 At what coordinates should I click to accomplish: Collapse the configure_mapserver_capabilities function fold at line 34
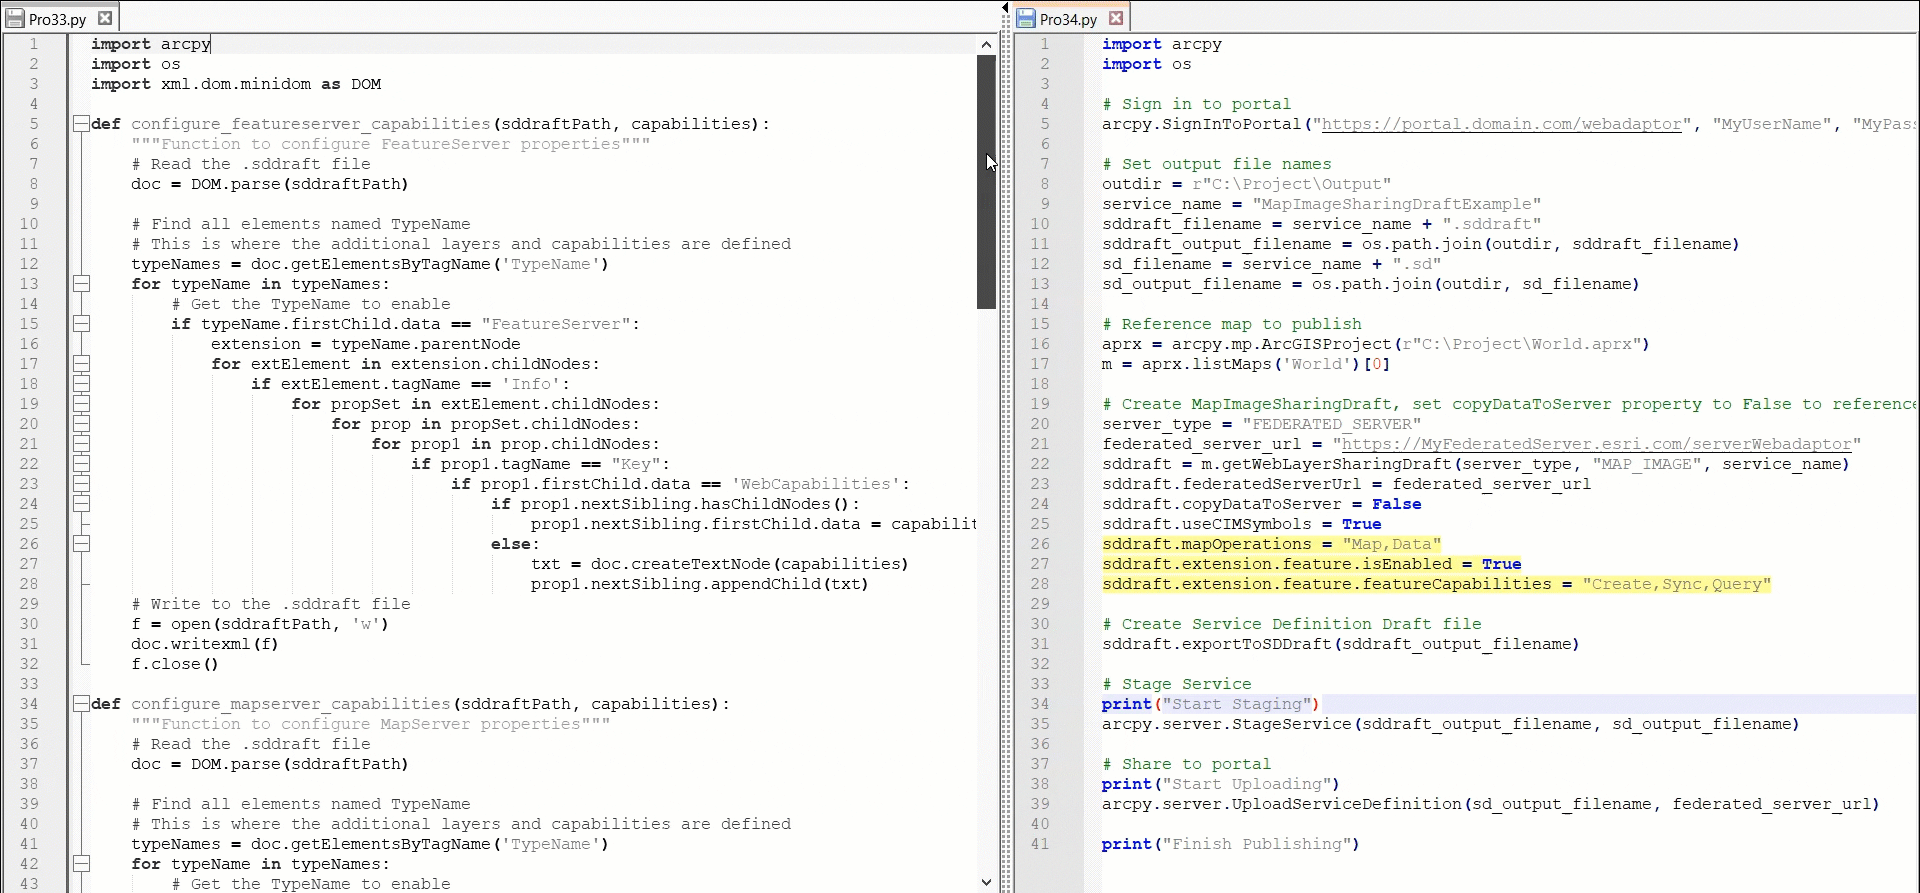click(x=81, y=704)
